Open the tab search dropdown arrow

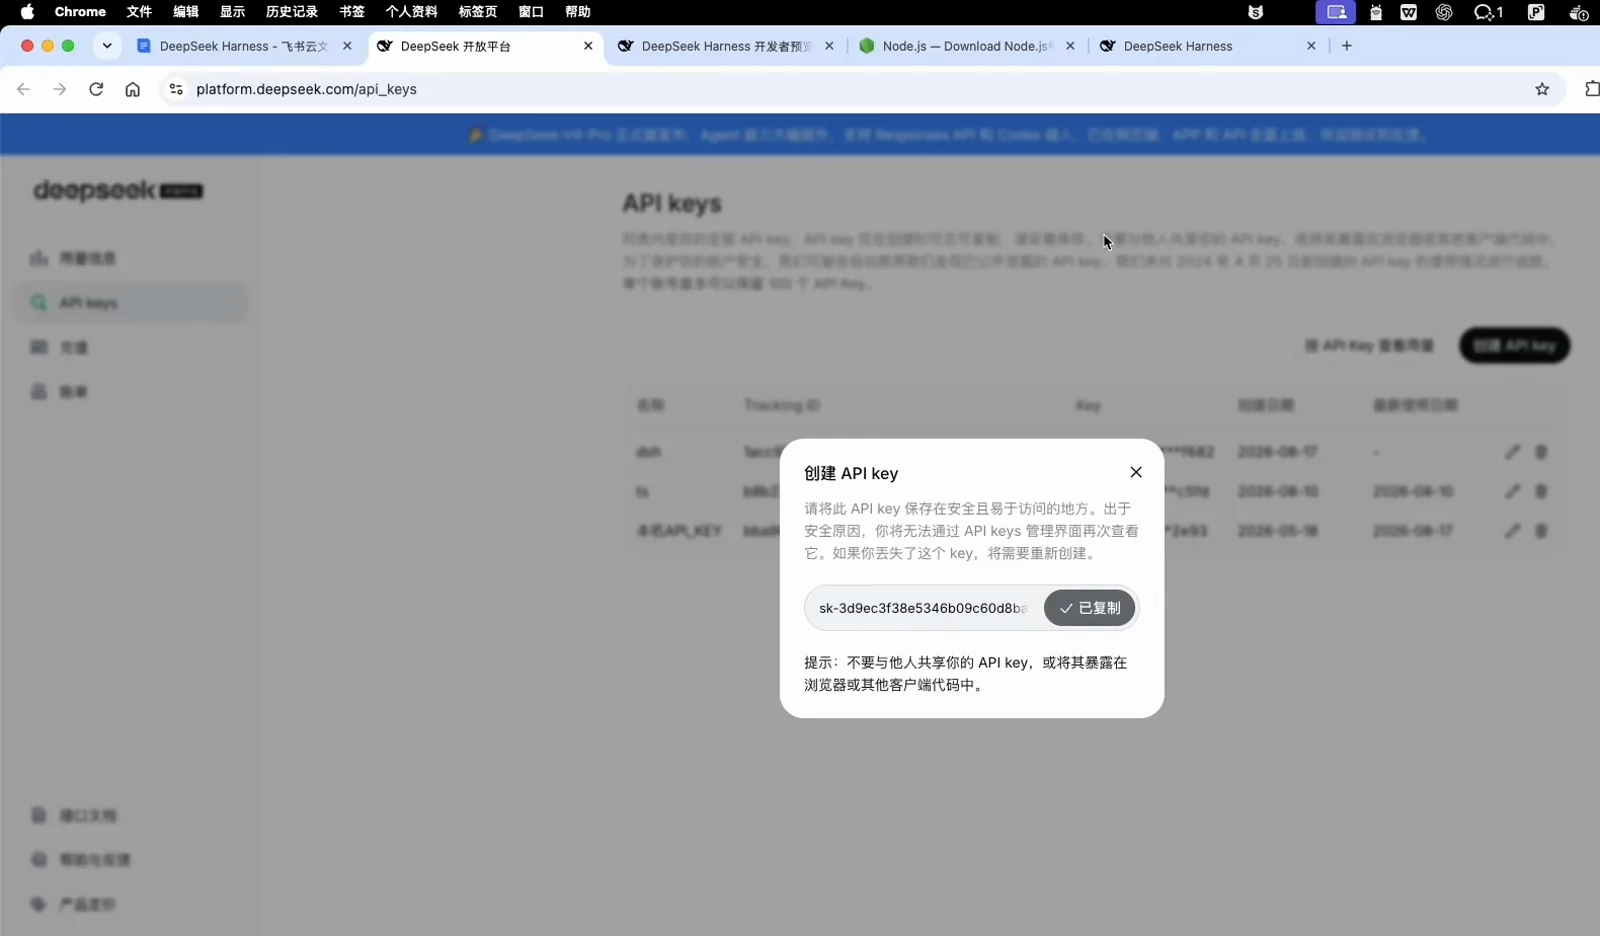tap(107, 46)
